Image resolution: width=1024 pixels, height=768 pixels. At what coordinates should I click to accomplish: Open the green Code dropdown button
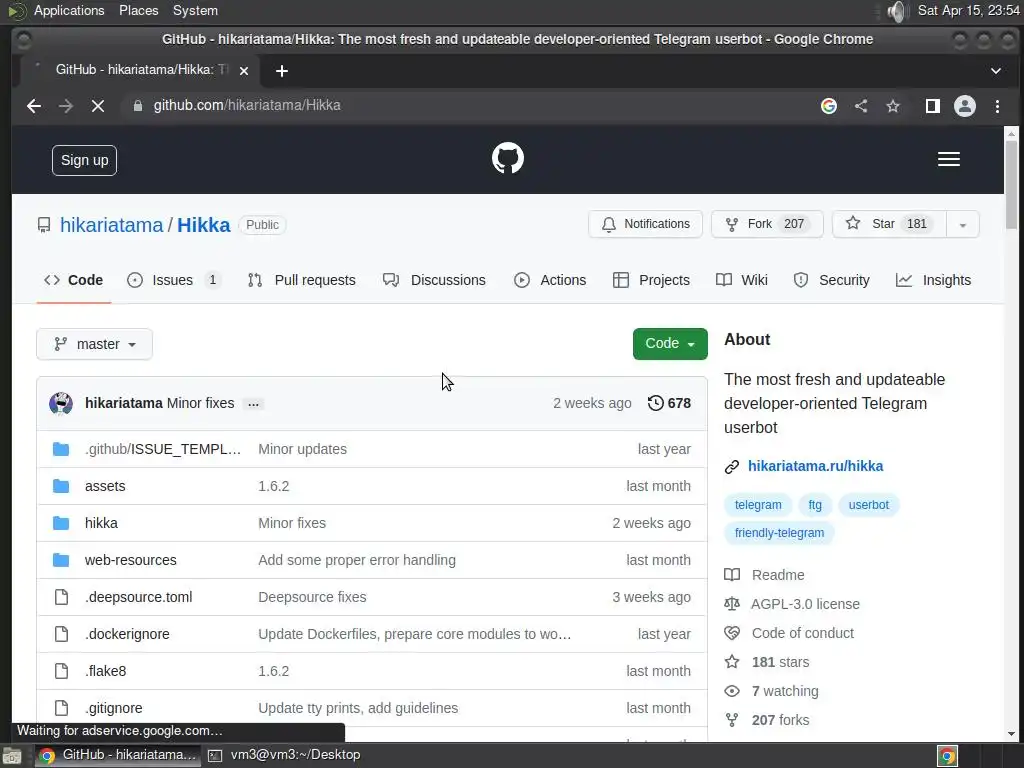[x=669, y=344]
